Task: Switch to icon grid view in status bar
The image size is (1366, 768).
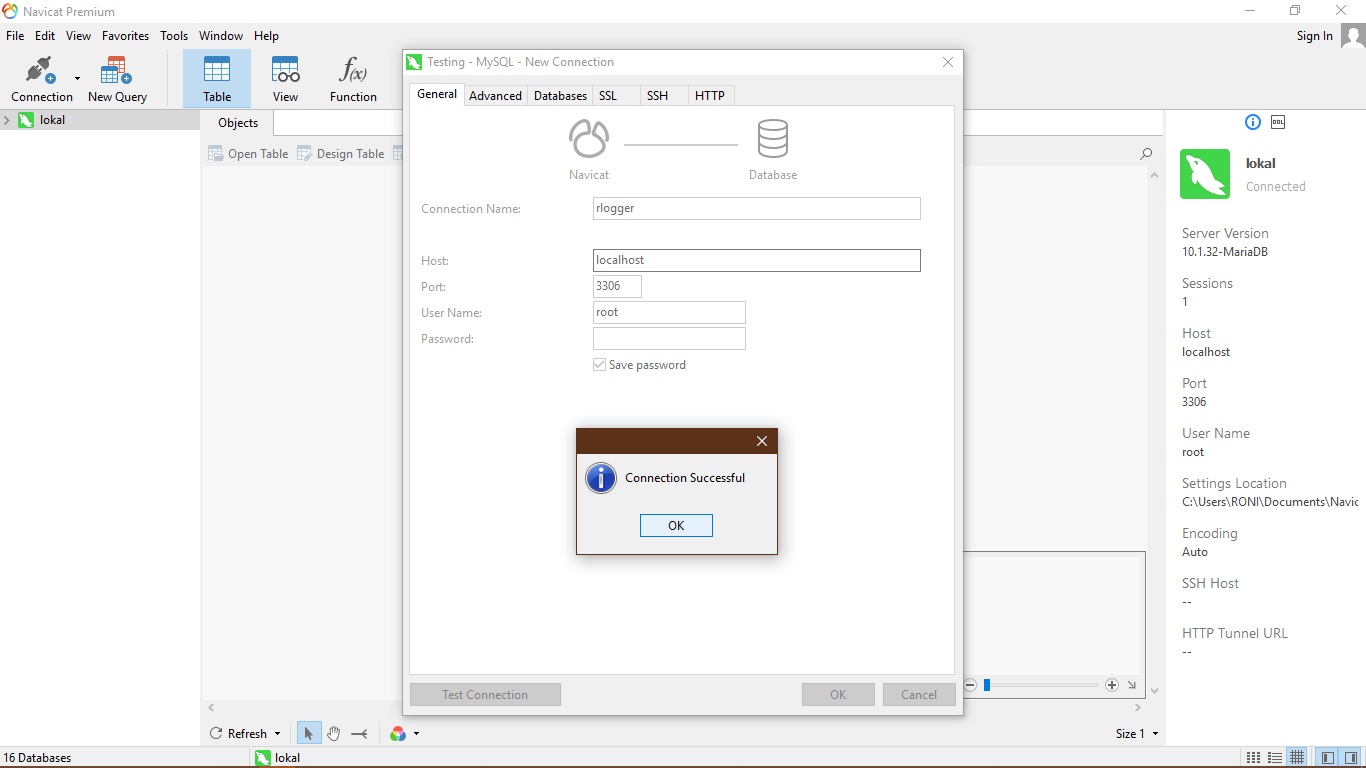Action: pos(1253,758)
